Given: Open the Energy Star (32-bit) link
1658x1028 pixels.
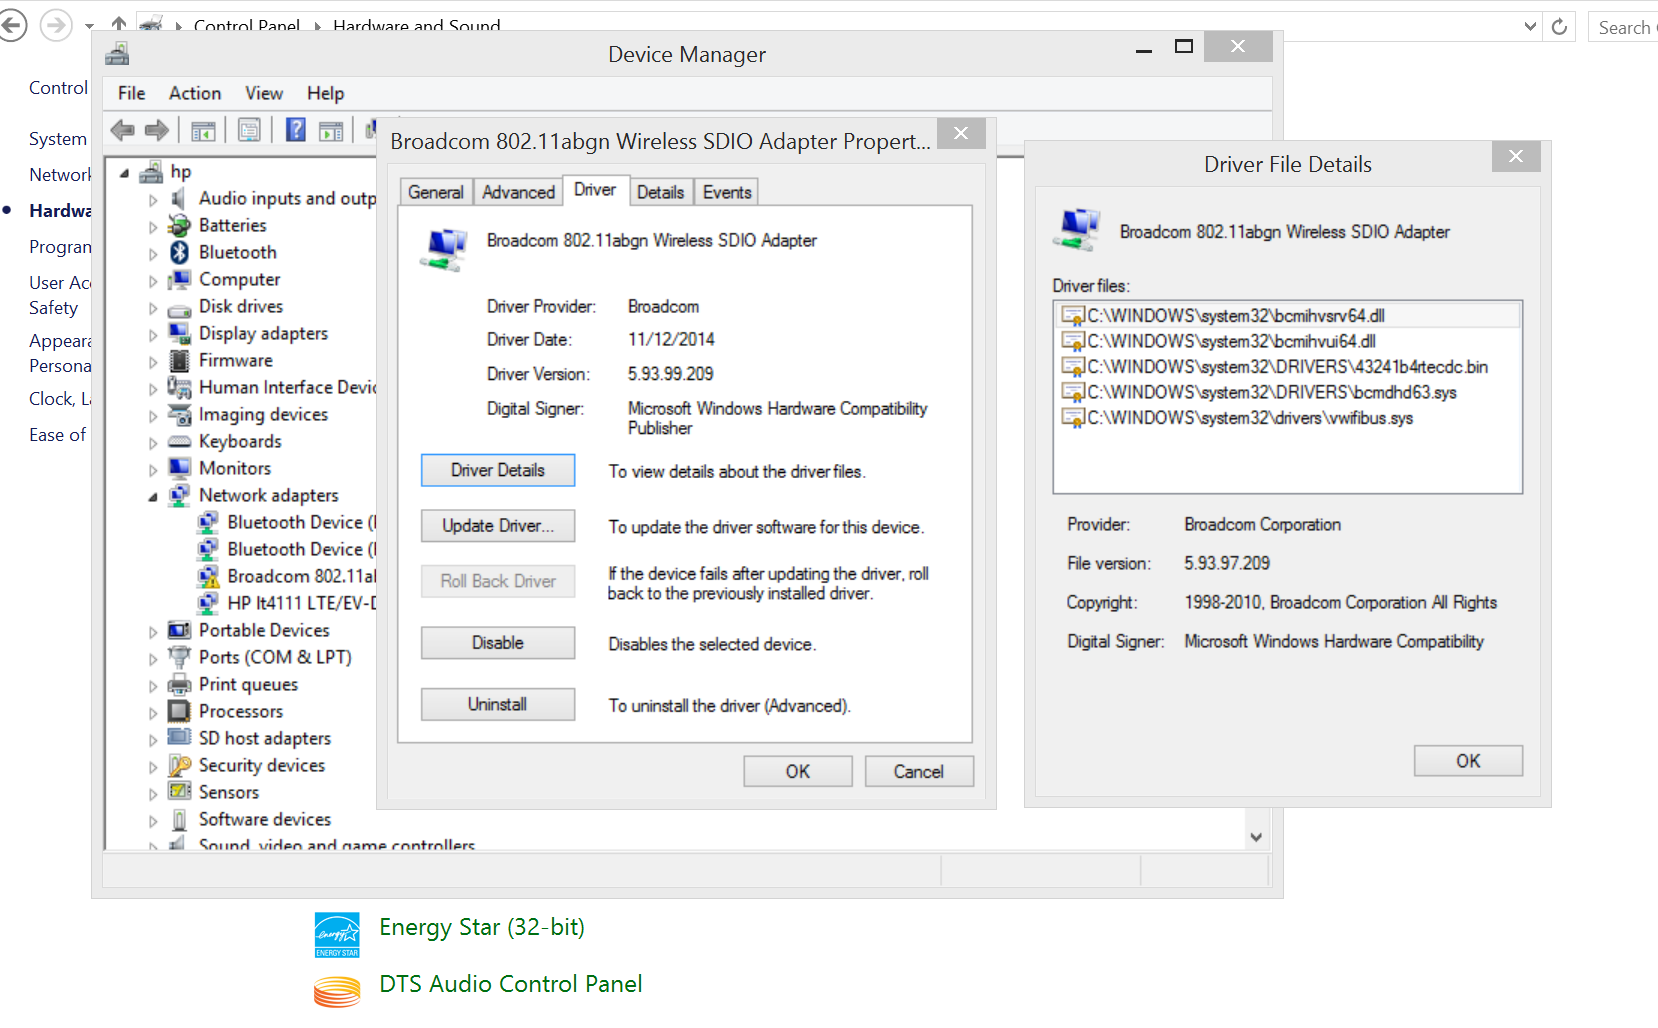Looking at the screenshot, I should (482, 928).
